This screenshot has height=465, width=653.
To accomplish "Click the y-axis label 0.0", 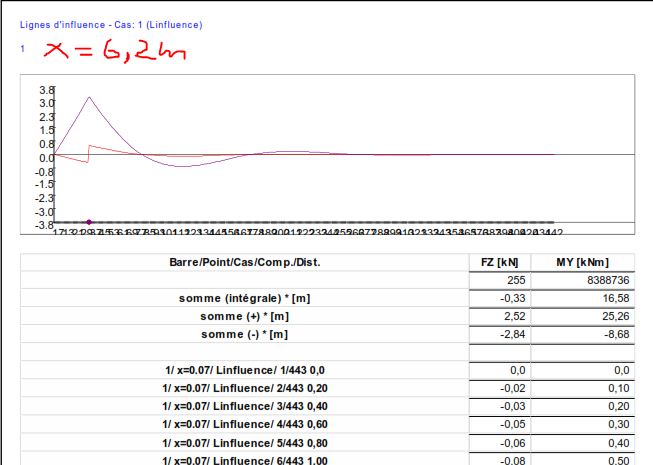I will tap(47, 158).
